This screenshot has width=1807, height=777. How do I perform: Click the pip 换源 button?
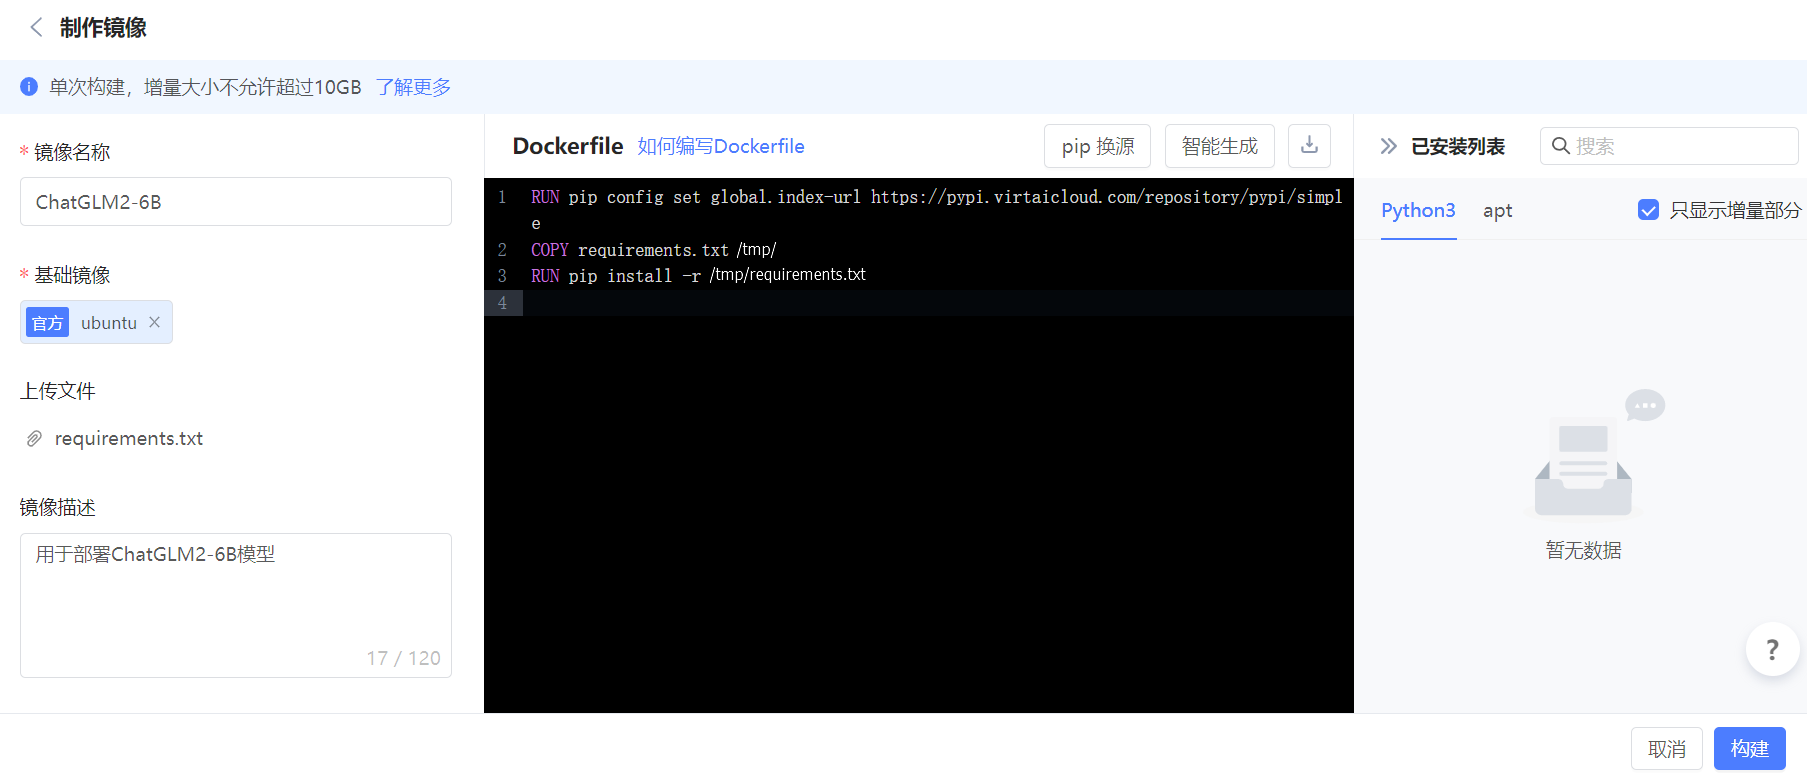pos(1097,146)
